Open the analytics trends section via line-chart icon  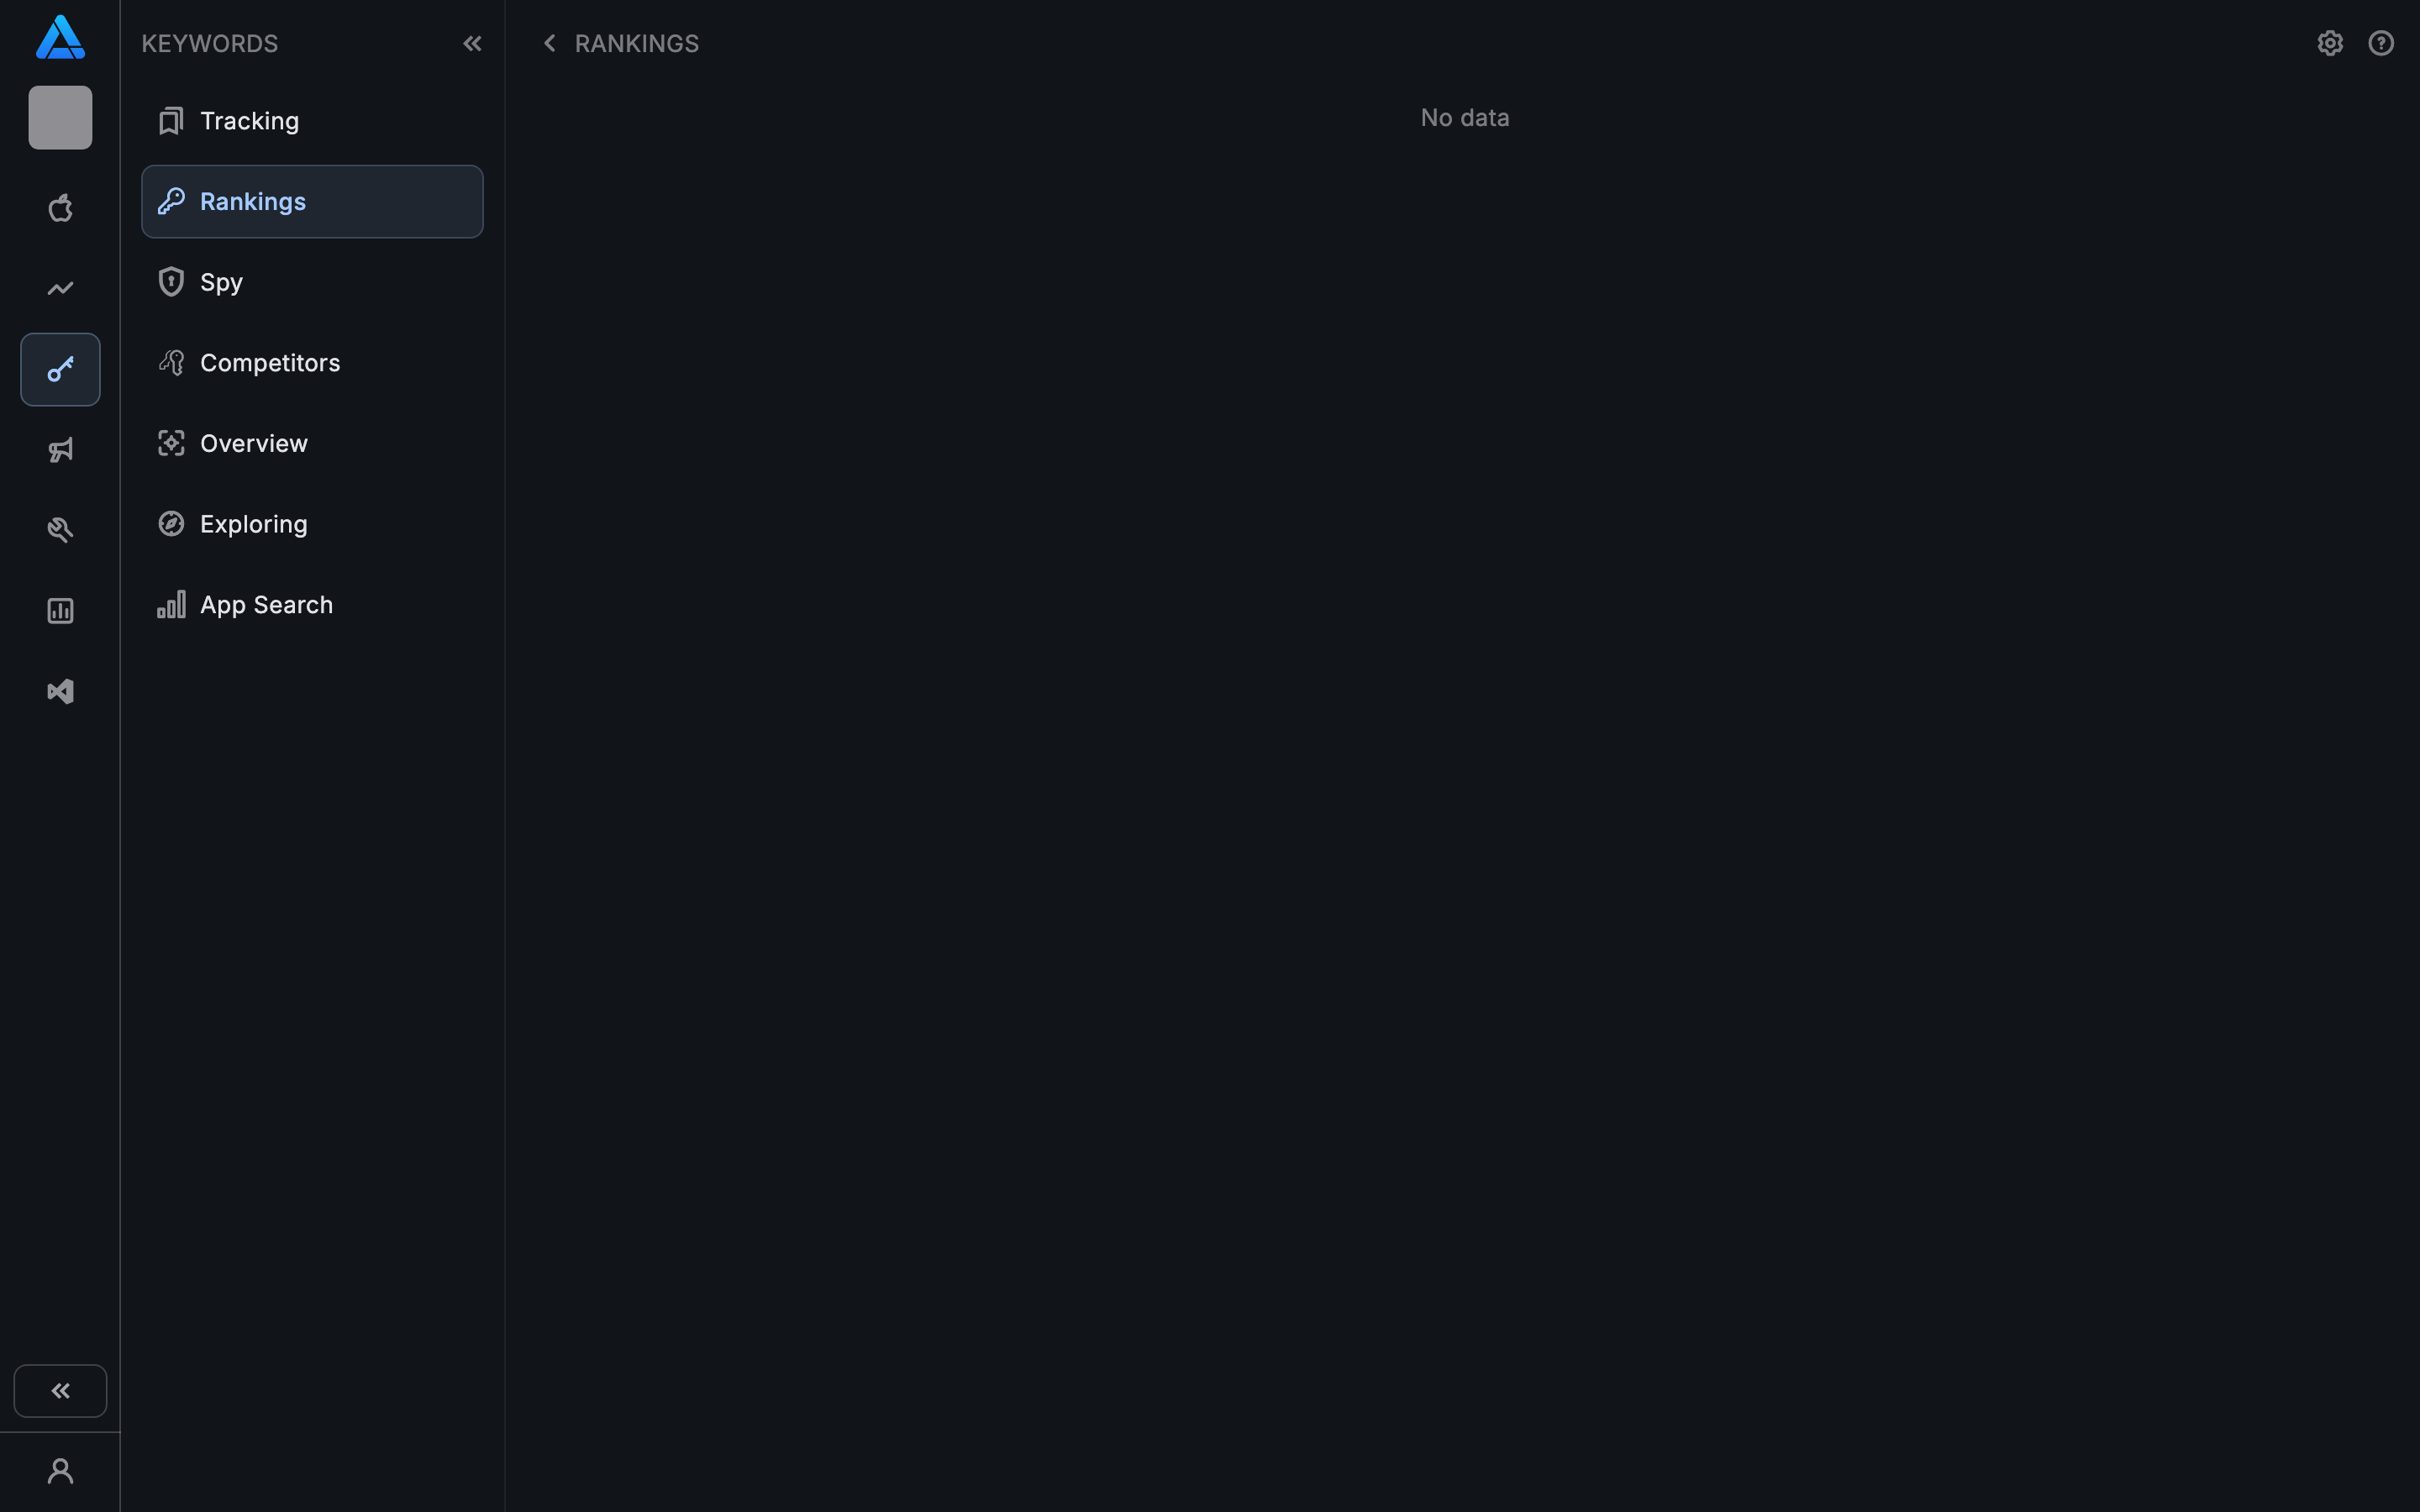(60, 288)
